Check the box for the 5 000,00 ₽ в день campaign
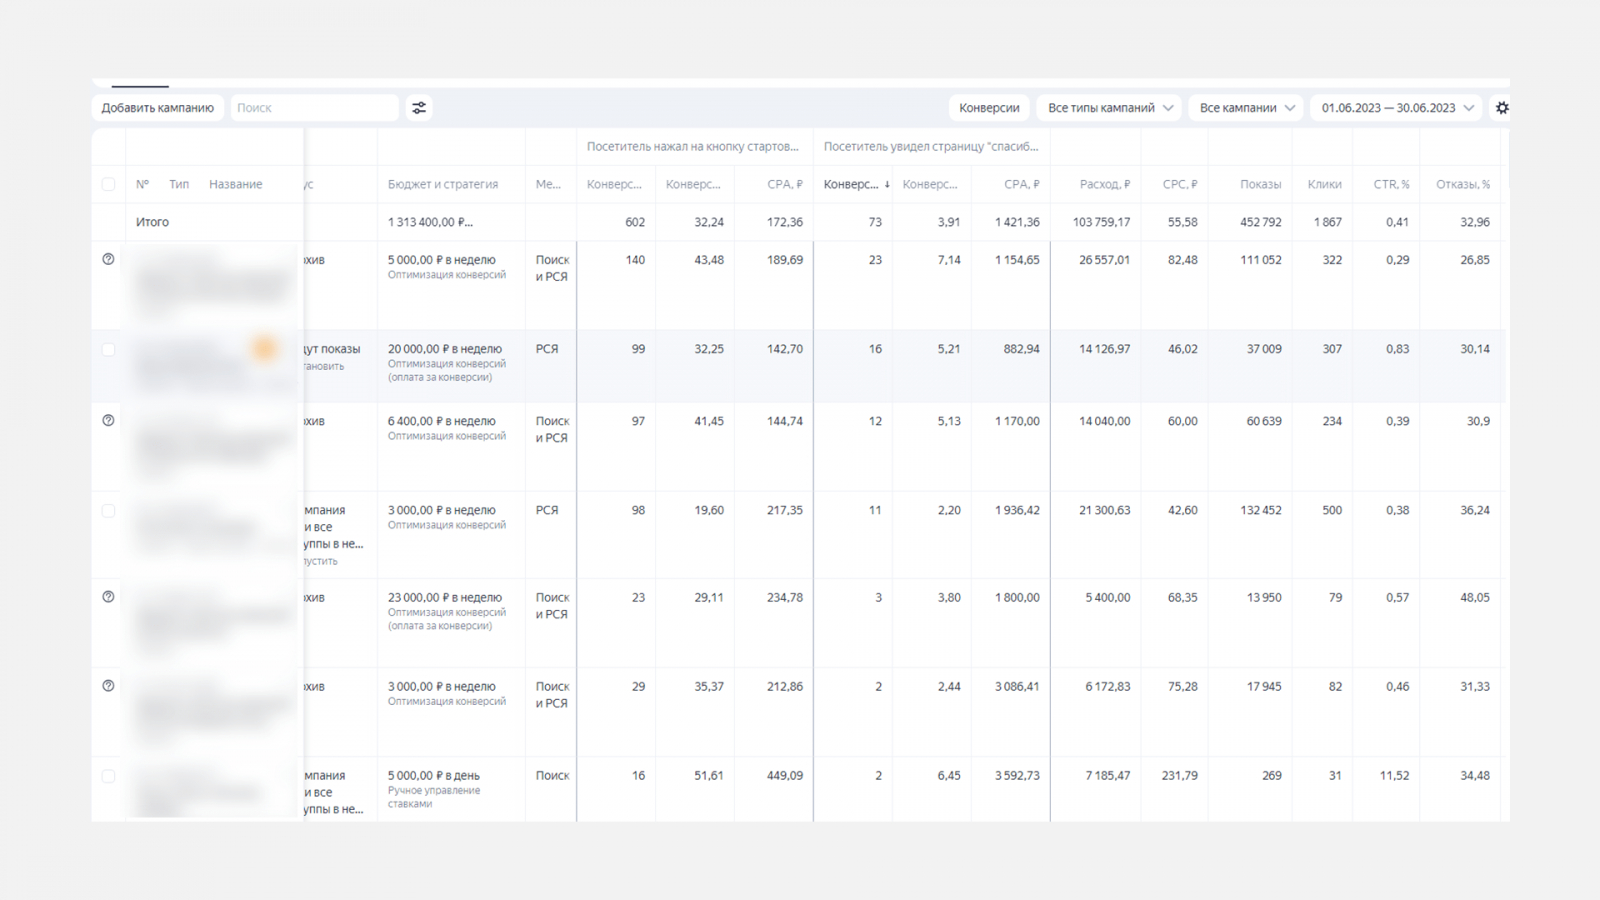Viewport: 1600px width, 900px height. tap(109, 776)
